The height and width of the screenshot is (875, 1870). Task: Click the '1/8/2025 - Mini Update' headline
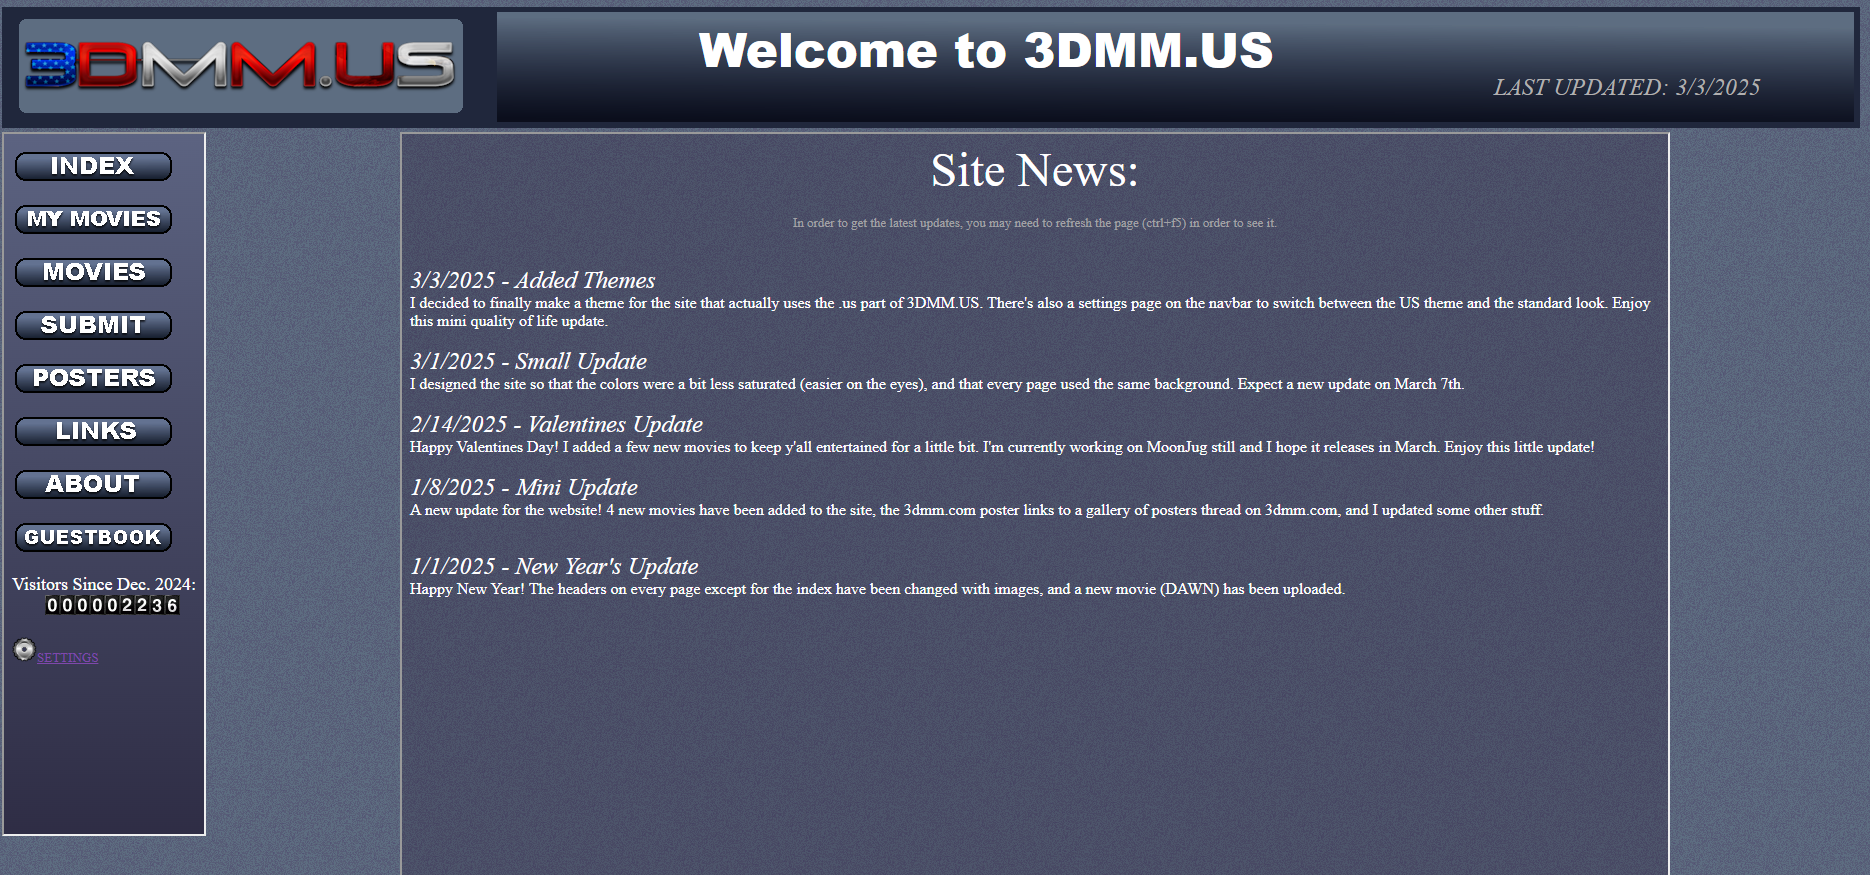pos(523,488)
